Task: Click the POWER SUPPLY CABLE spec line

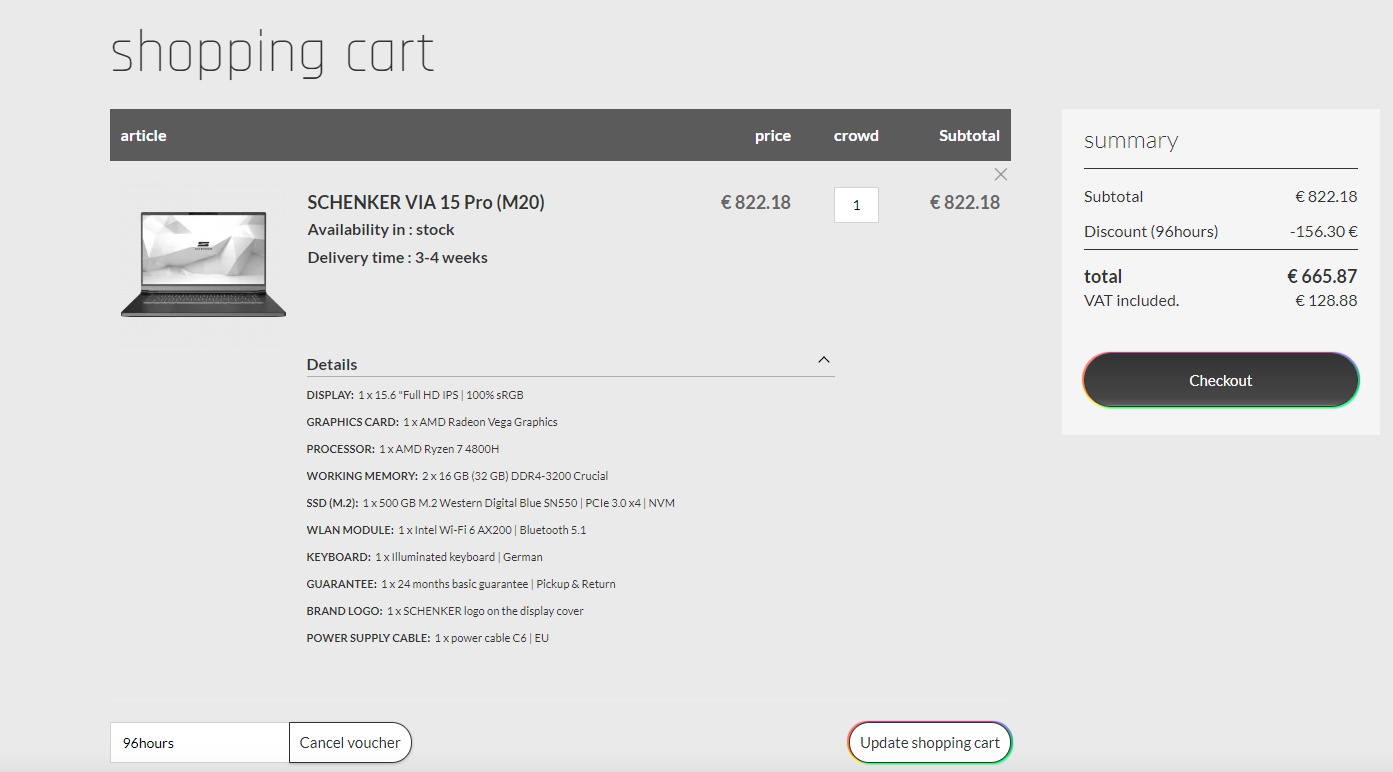Action: tap(428, 638)
